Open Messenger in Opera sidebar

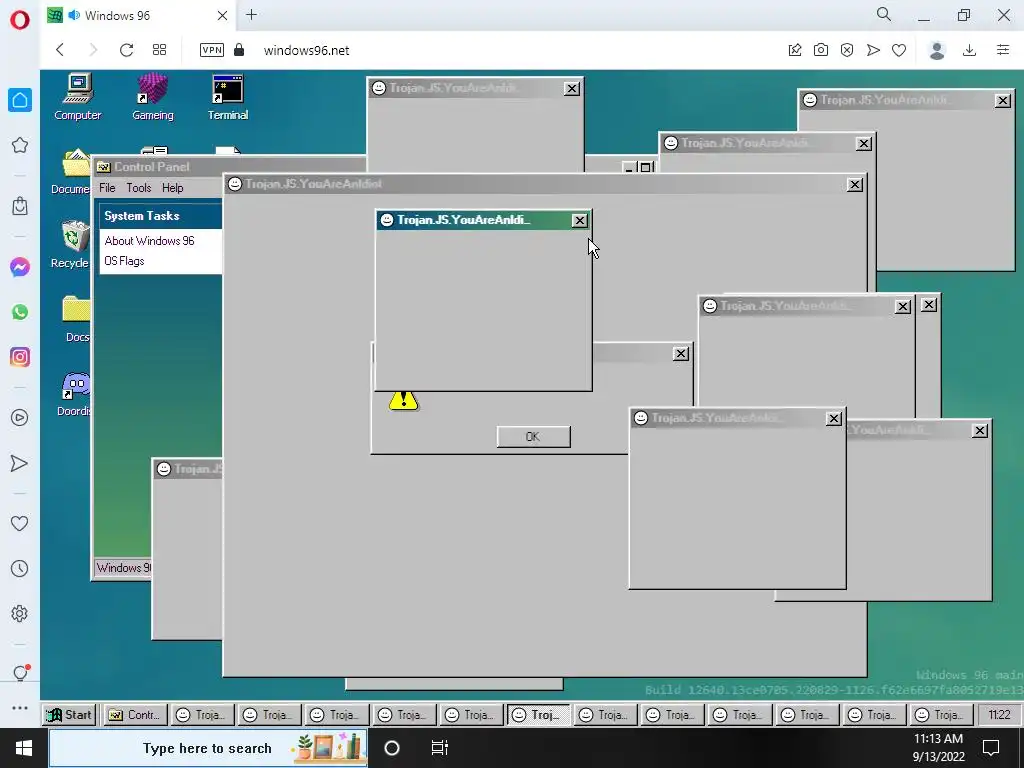(x=20, y=267)
